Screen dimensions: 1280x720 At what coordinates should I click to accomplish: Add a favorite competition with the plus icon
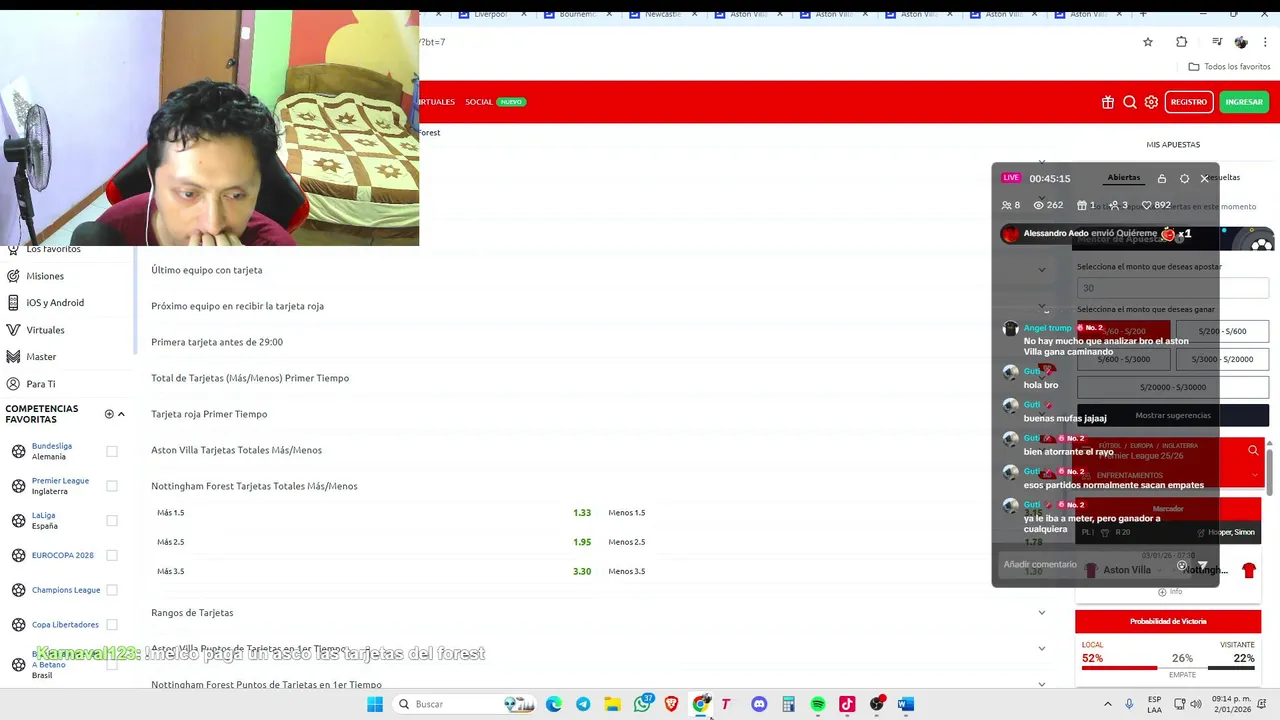point(109,414)
